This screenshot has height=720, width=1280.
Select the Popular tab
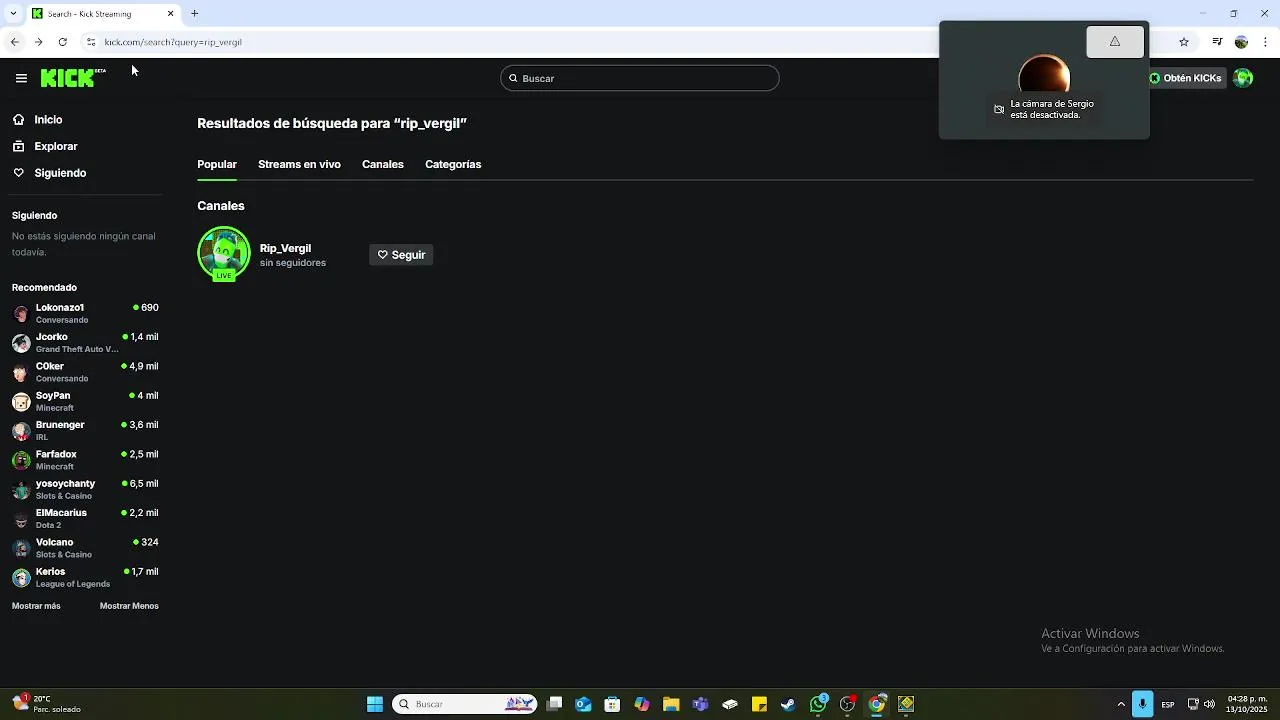217,164
